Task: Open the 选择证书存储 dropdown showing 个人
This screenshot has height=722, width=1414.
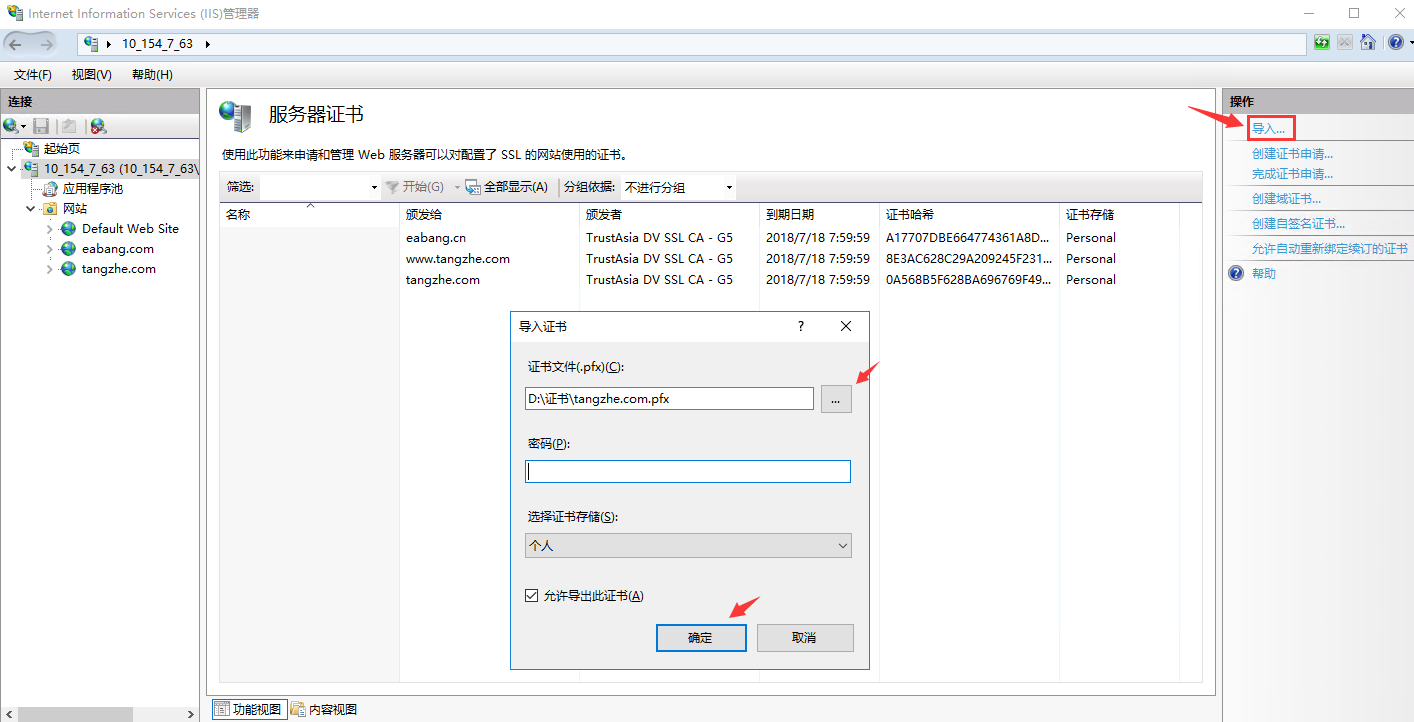Action: [x=688, y=545]
